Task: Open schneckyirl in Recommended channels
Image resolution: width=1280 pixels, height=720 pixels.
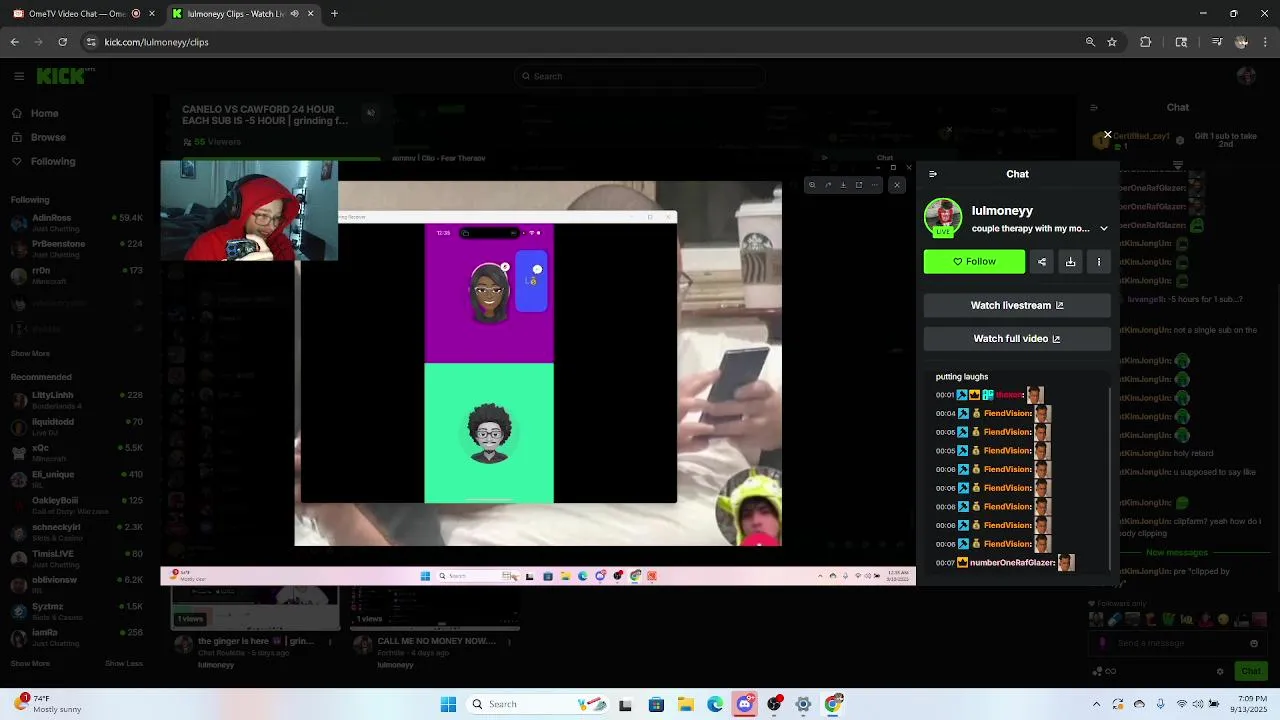Action: [76, 532]
